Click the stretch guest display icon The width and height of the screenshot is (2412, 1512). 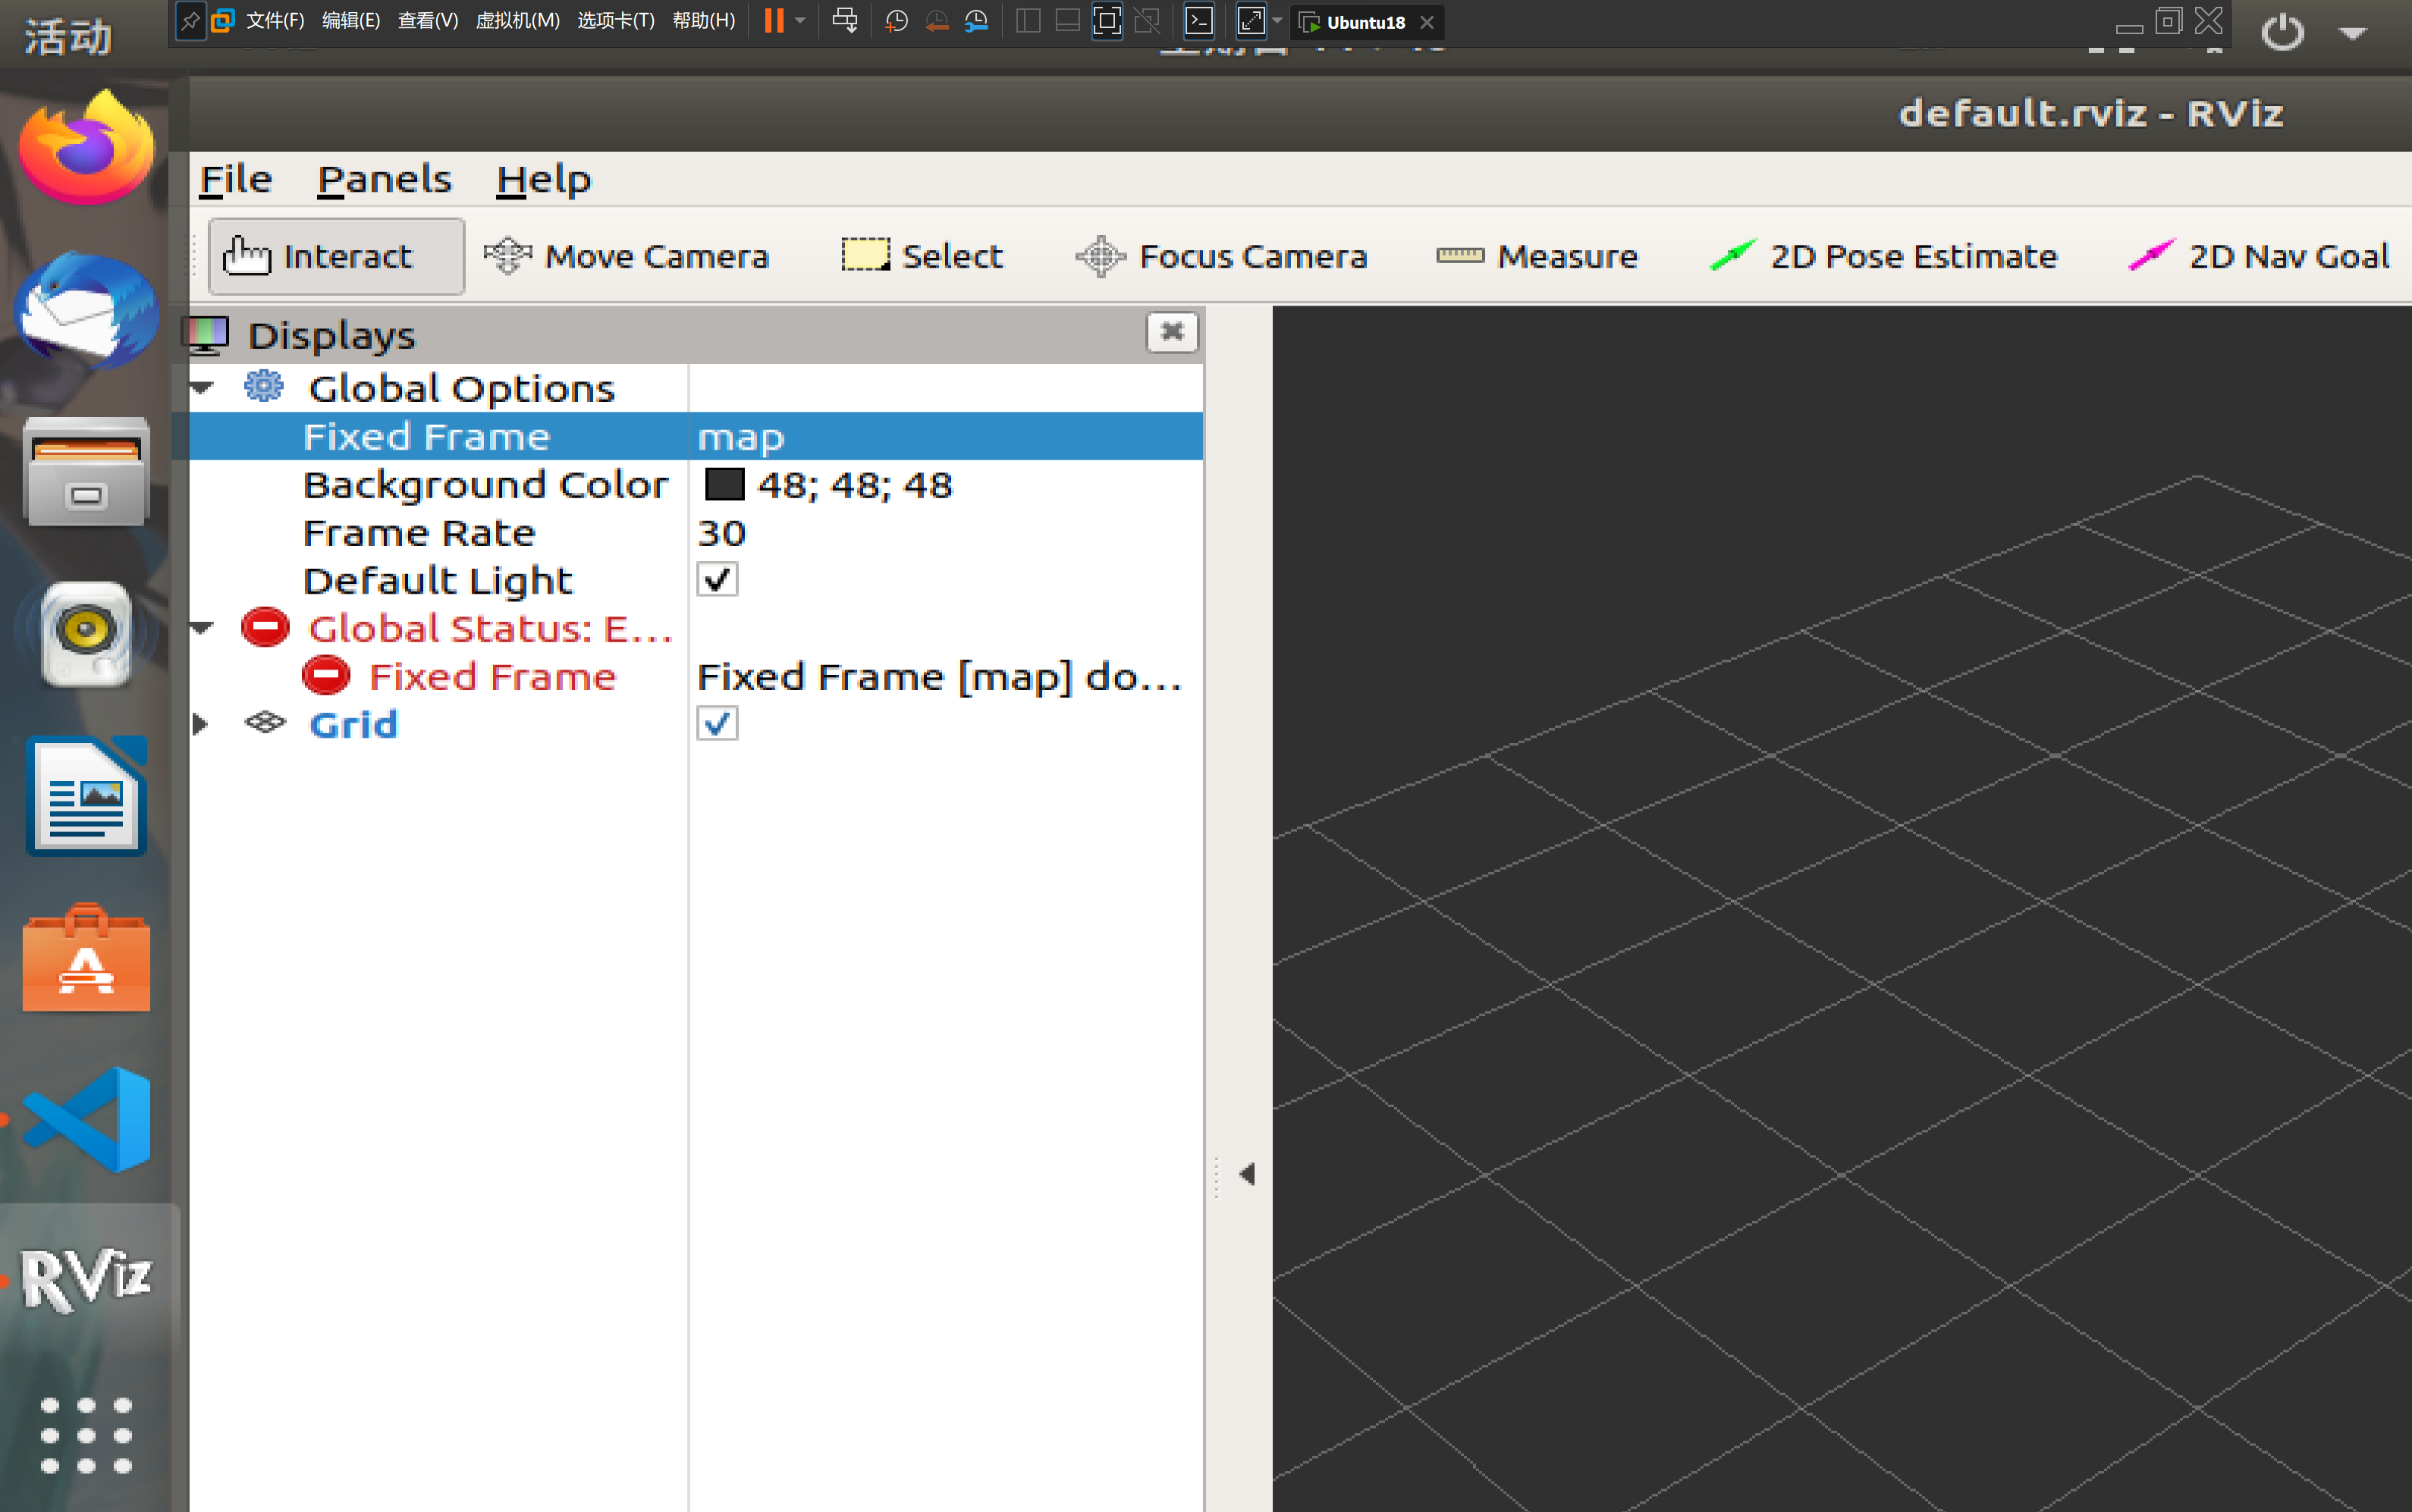pos(1251,21)
